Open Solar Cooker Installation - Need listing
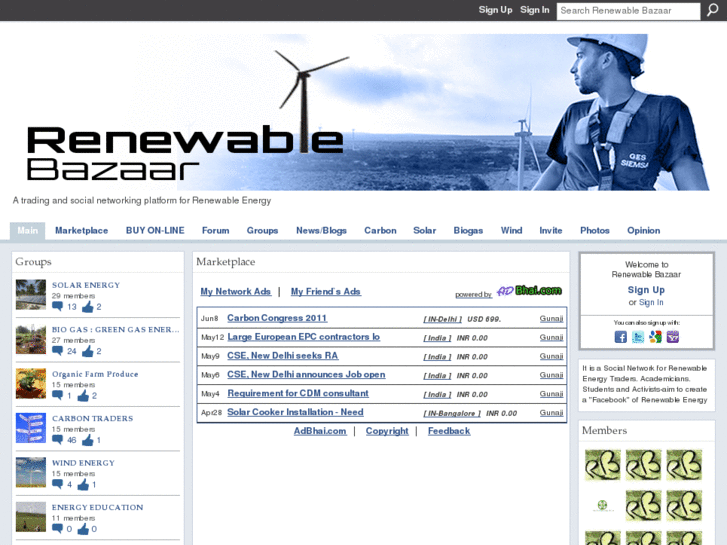This screenshot has height=545, width=727. (x=295, y=412)
